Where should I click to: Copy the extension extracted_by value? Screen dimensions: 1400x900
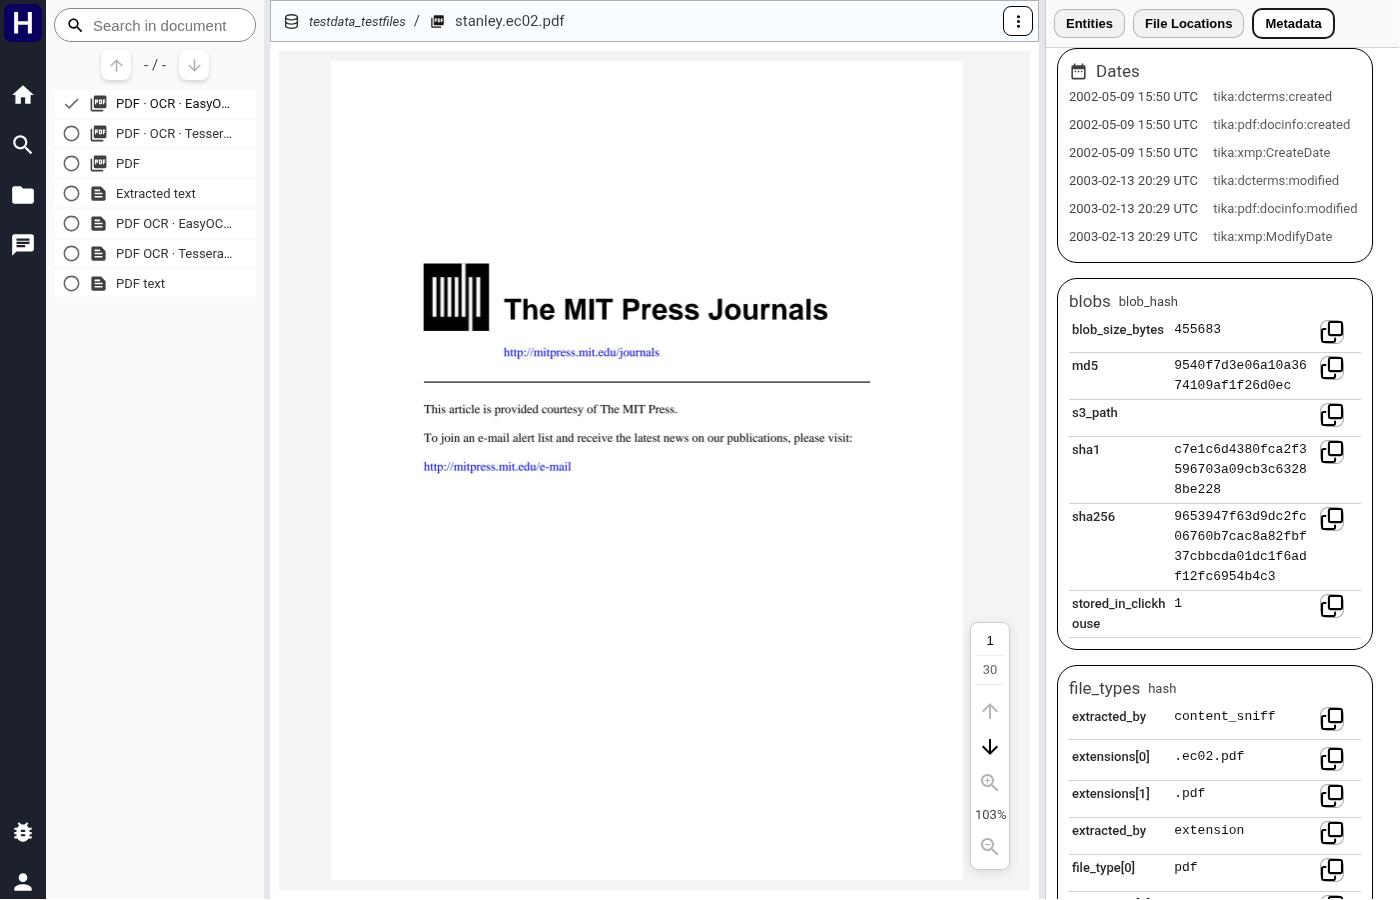click(x=1332, y=833)
